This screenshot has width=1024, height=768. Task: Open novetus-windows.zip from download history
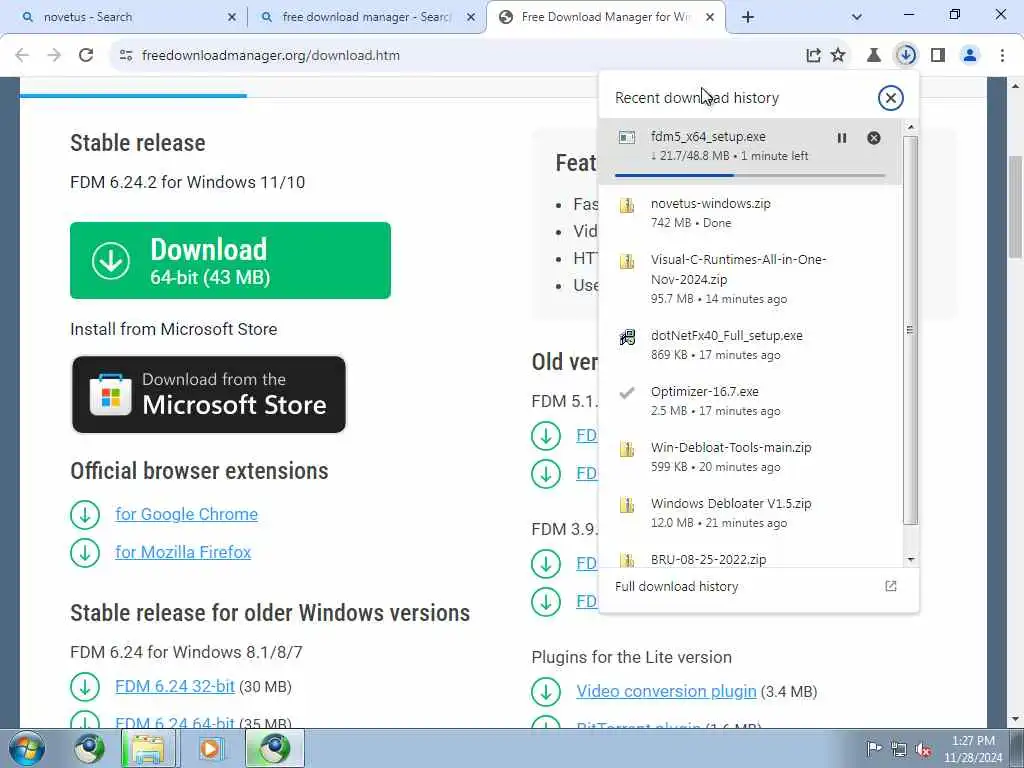click(x=750, y=213)
